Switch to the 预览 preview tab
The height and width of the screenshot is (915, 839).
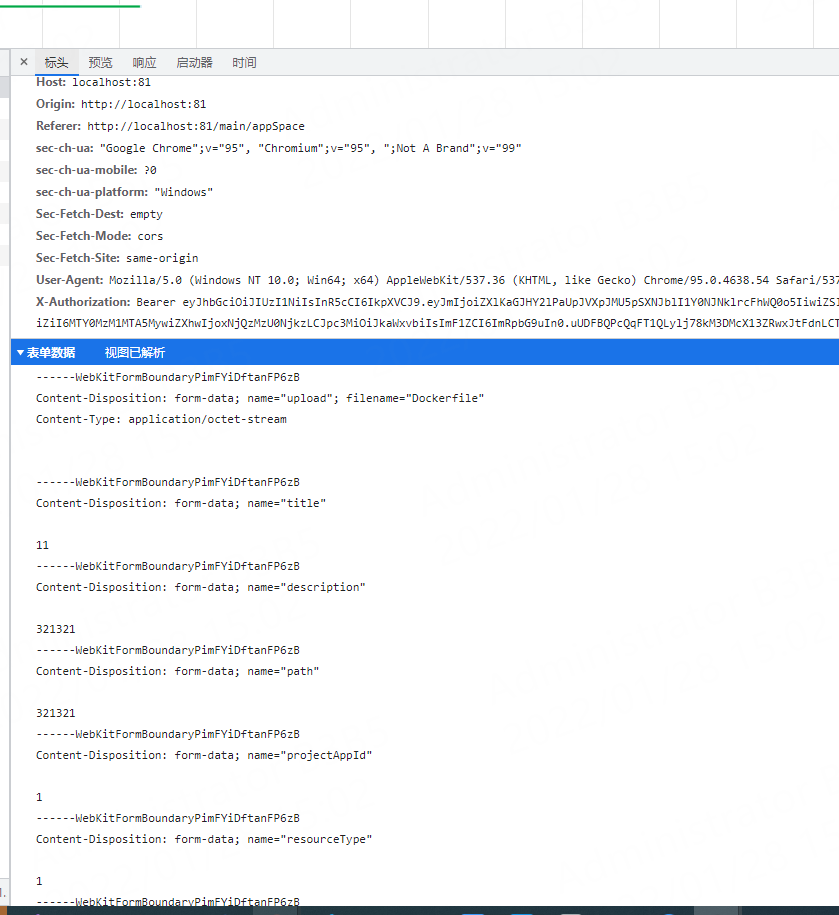point(100,61)
